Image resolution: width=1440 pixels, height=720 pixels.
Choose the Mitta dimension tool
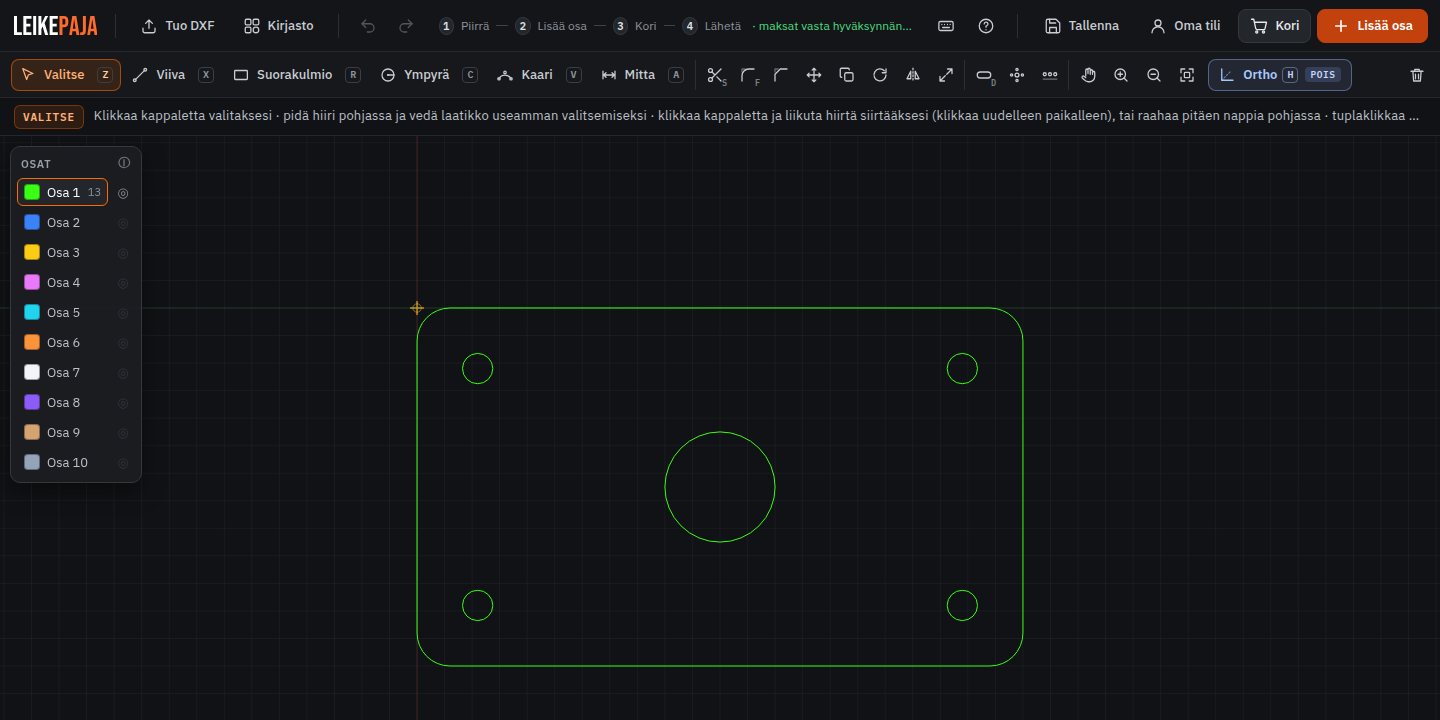pos(642,75)
